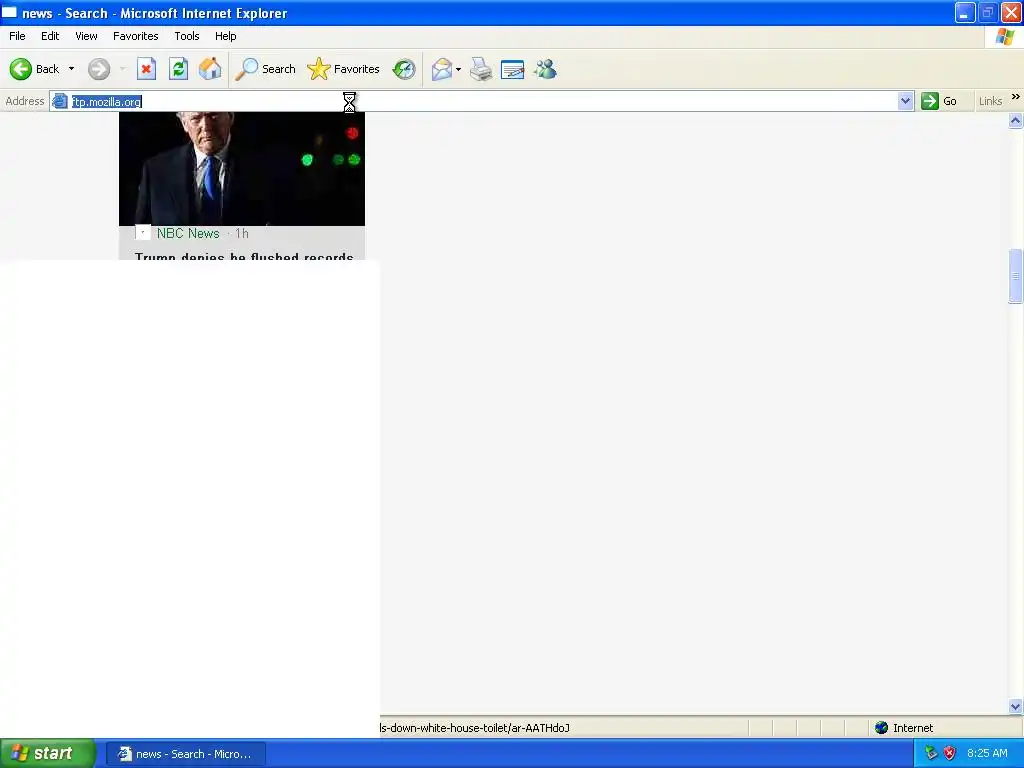Click the Edit page icon in the toolbar

513,69
